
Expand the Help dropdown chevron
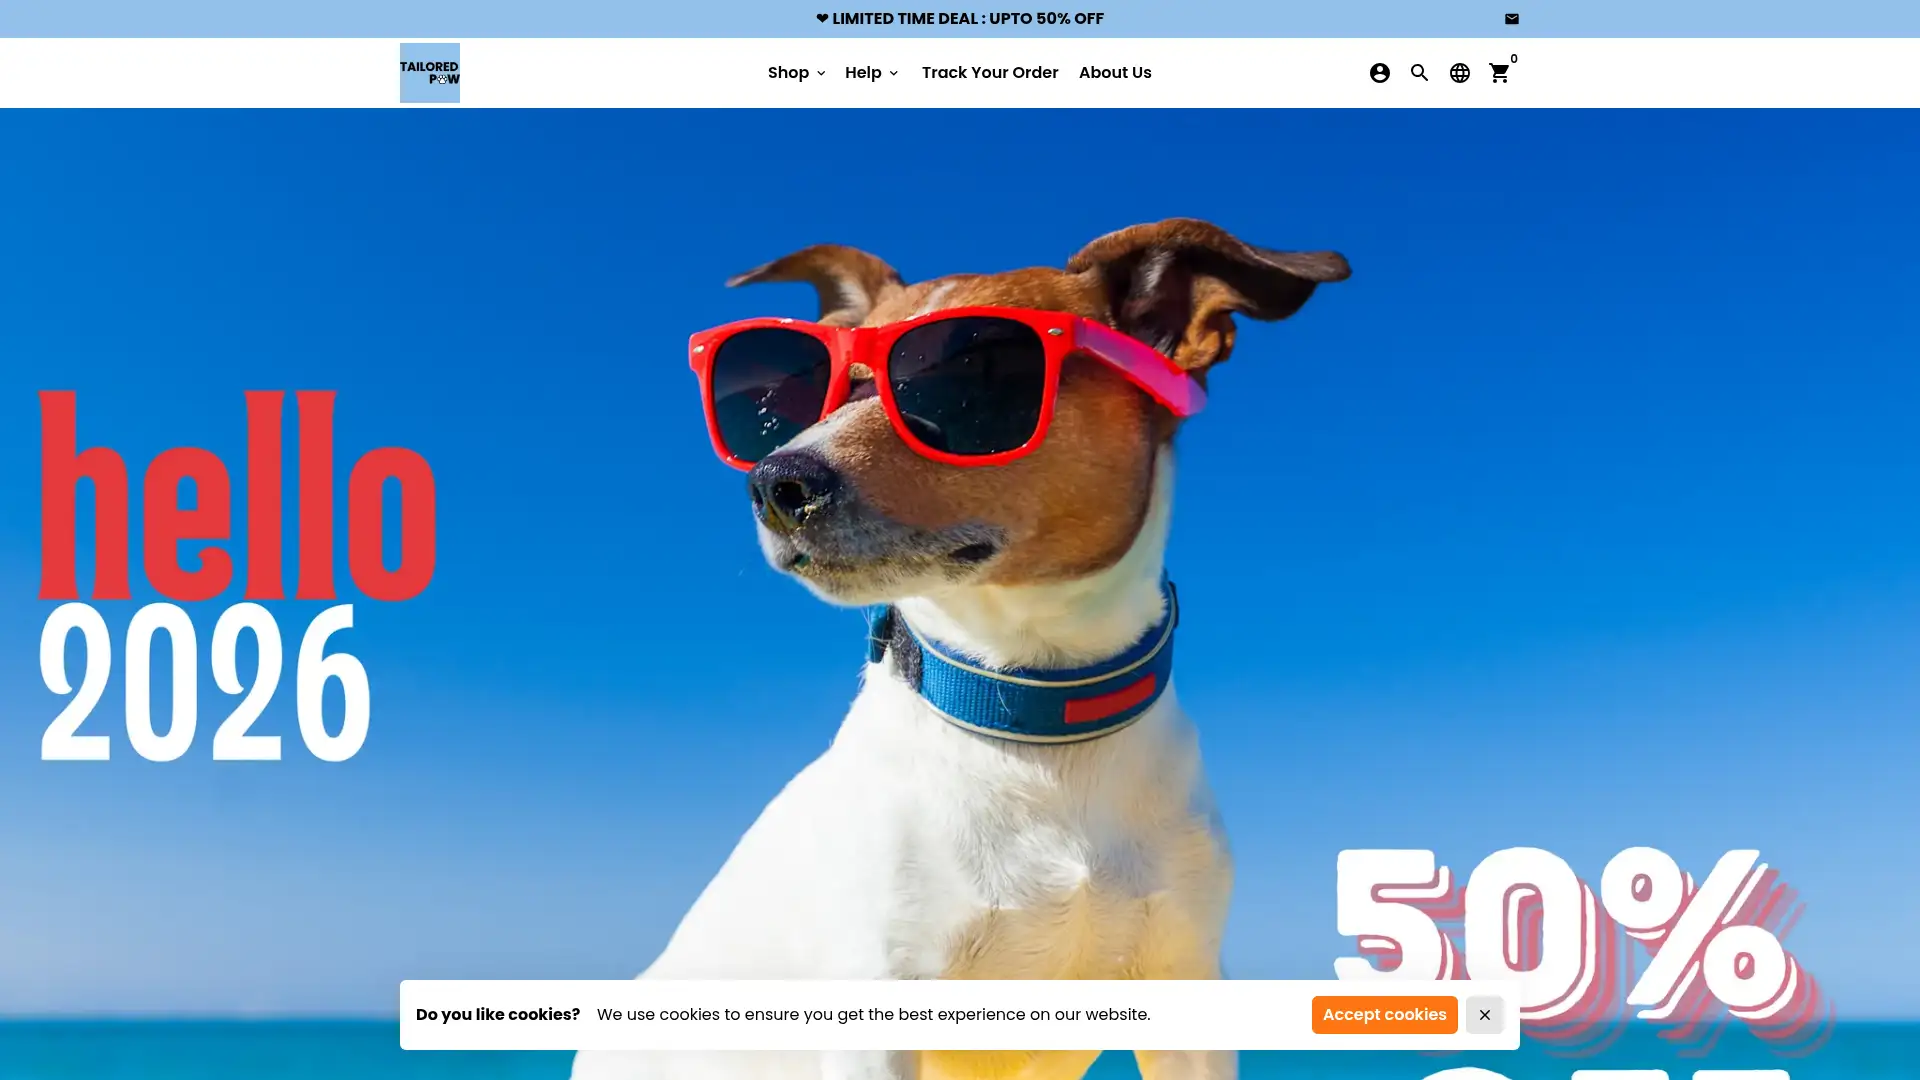(894, 72)
